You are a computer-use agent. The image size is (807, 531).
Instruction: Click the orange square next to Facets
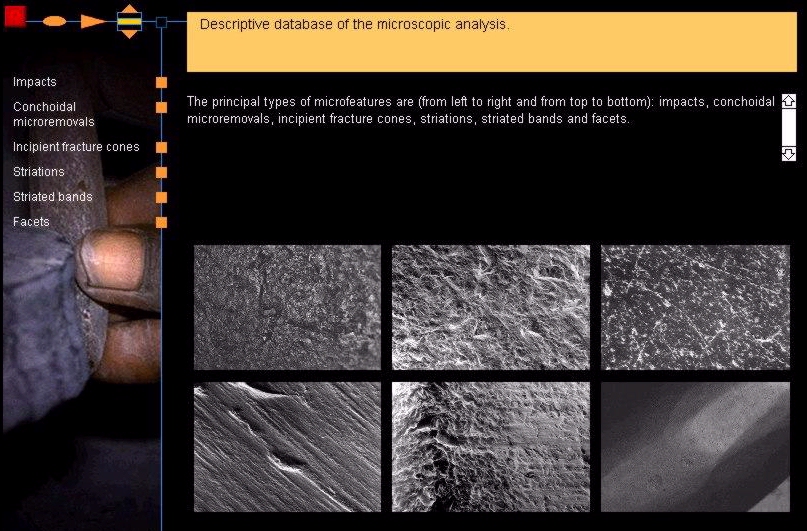point(162,222)
